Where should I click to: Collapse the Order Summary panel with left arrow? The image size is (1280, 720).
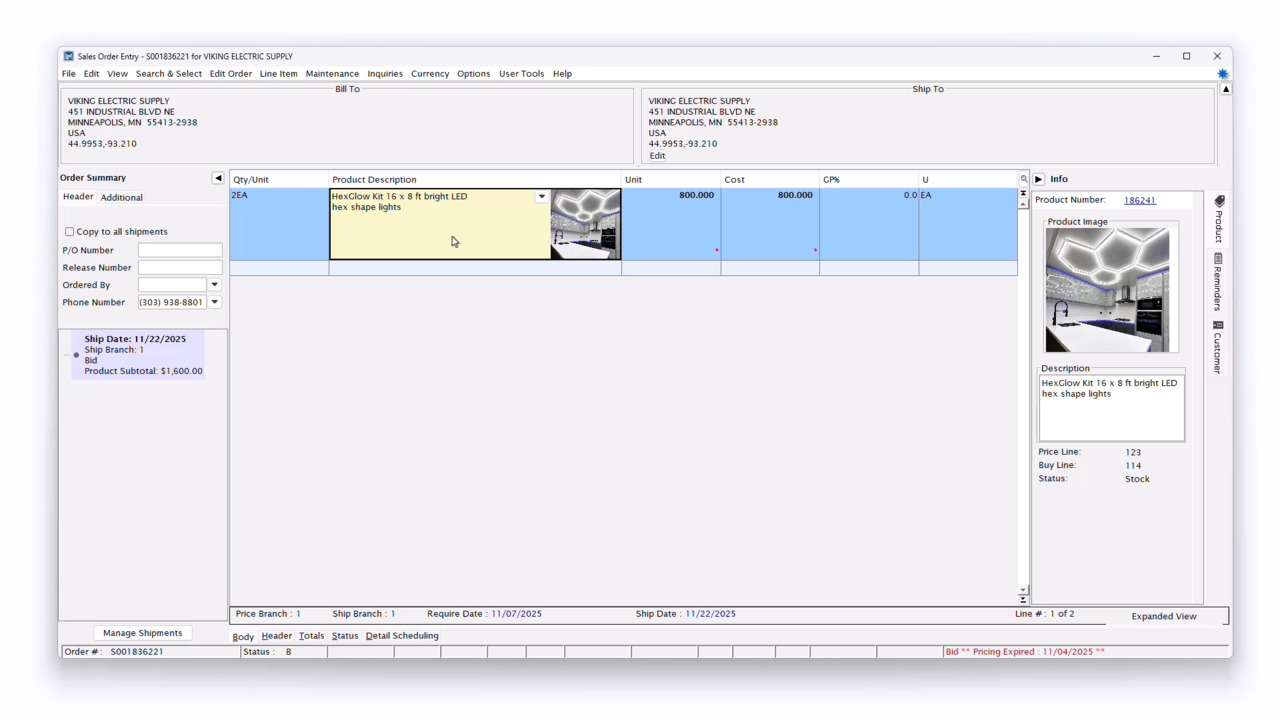pyautogui.click(x=217, y=178)
